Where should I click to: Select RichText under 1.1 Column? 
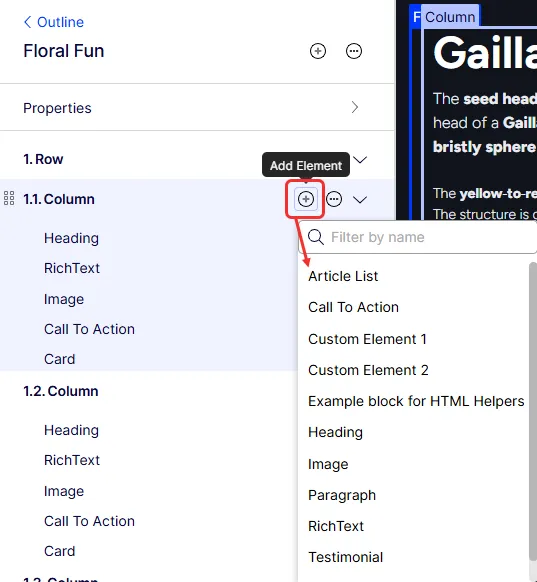pos(72,268)
